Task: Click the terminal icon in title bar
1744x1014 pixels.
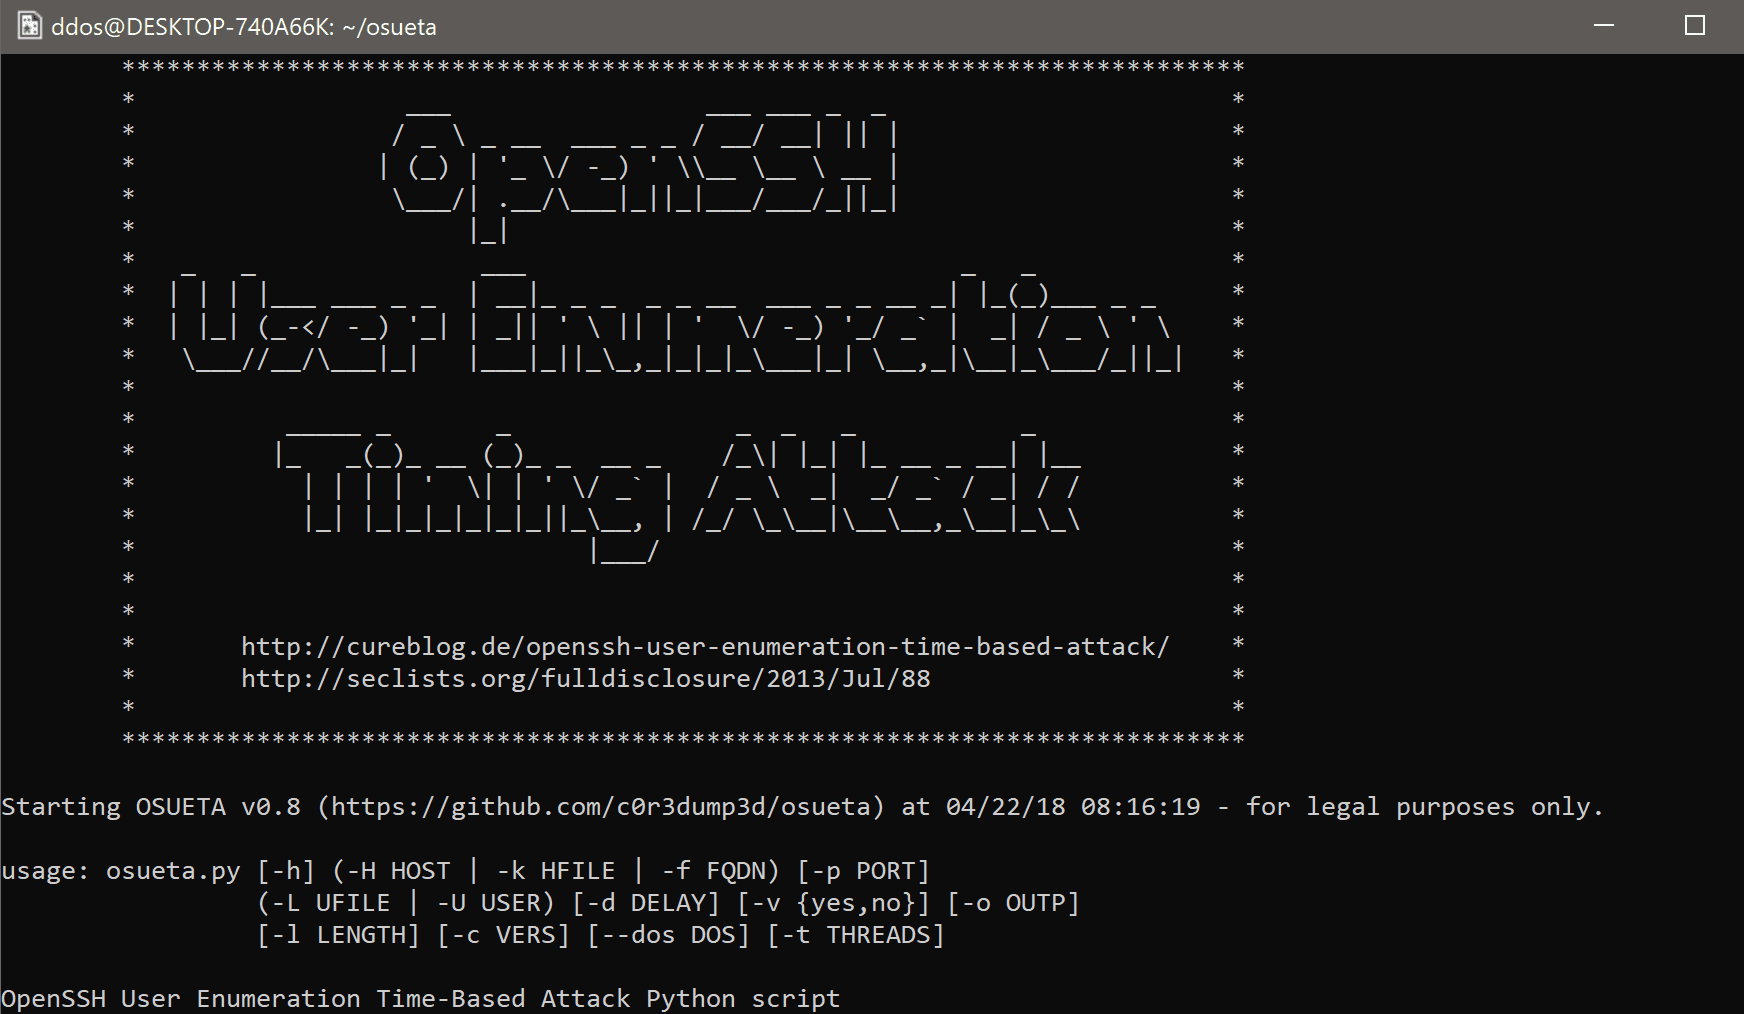Action: (x=30, y=26)
